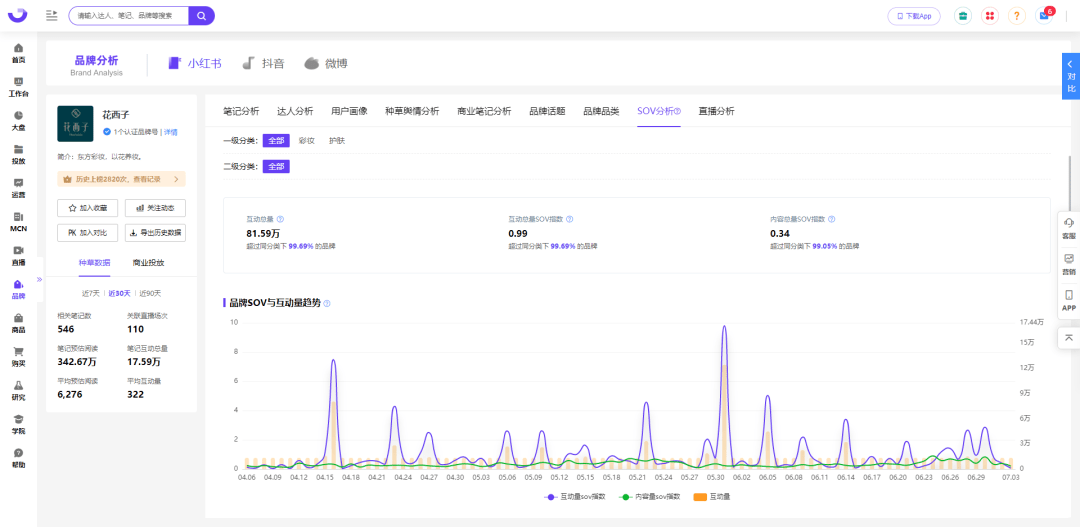Expand the blue 对比 side panel
This screenshot has height=527, width=1080.
click(x=1070, y=76)
